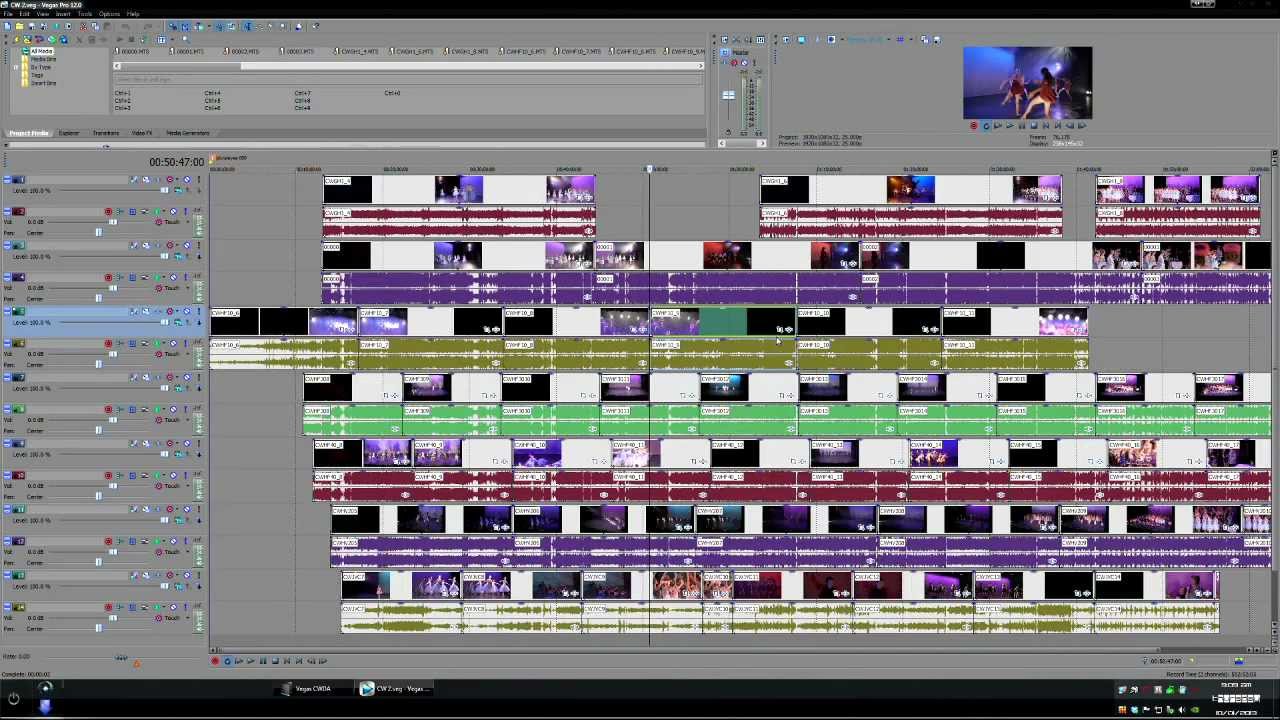Image resolution: width=1280 pixels, height=720 pixels.
Task: Click the Master fader in the mixer
Action: (728, 96)
